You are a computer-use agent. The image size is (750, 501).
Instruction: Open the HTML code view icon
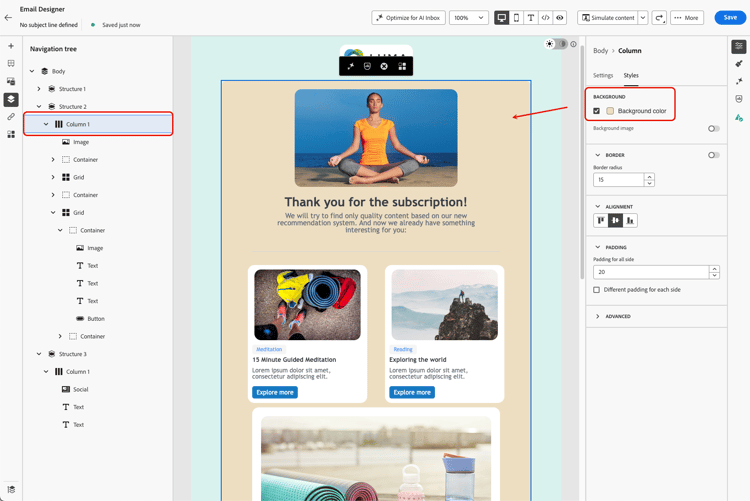[x=545, y=18]
